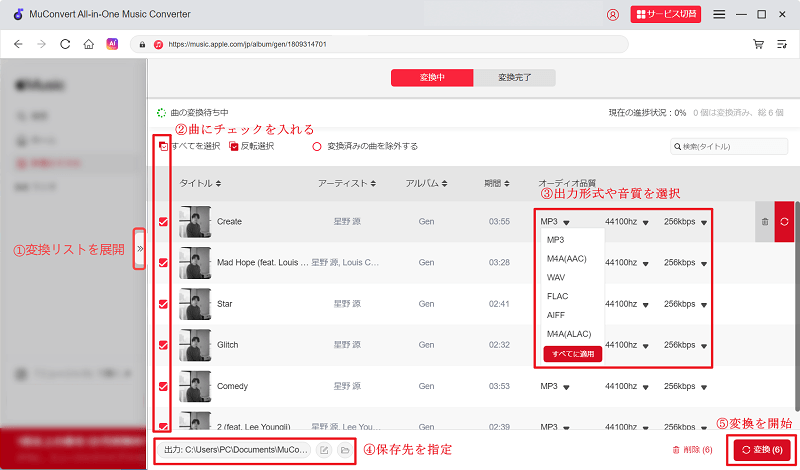Open 44100hz dropdown for Mad Hope
The width and height of the screenshot is (800, 470).
coord(627,262)
